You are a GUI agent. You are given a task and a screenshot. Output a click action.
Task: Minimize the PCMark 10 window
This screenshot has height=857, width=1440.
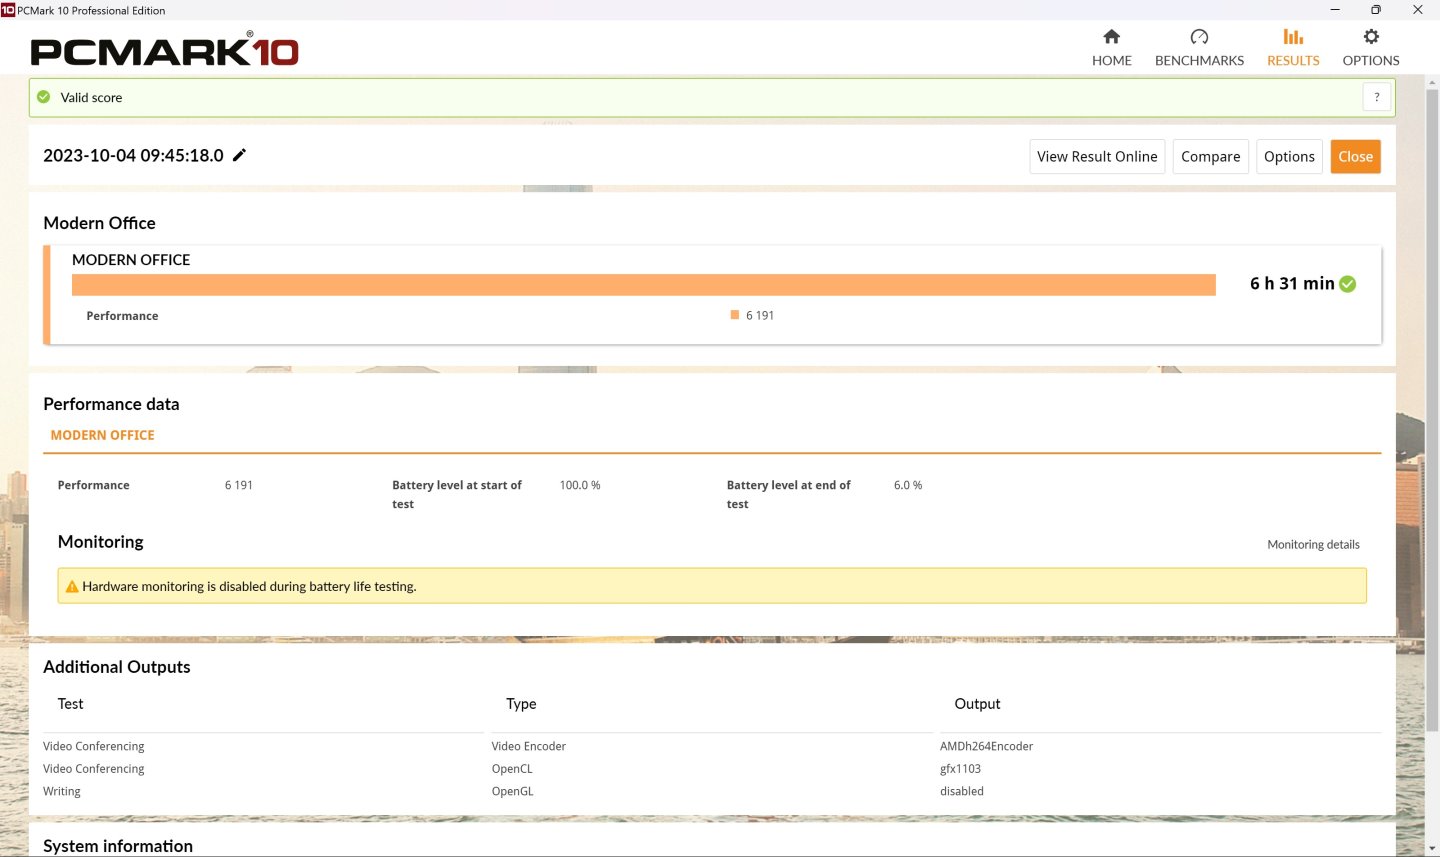click(1335, 10)
